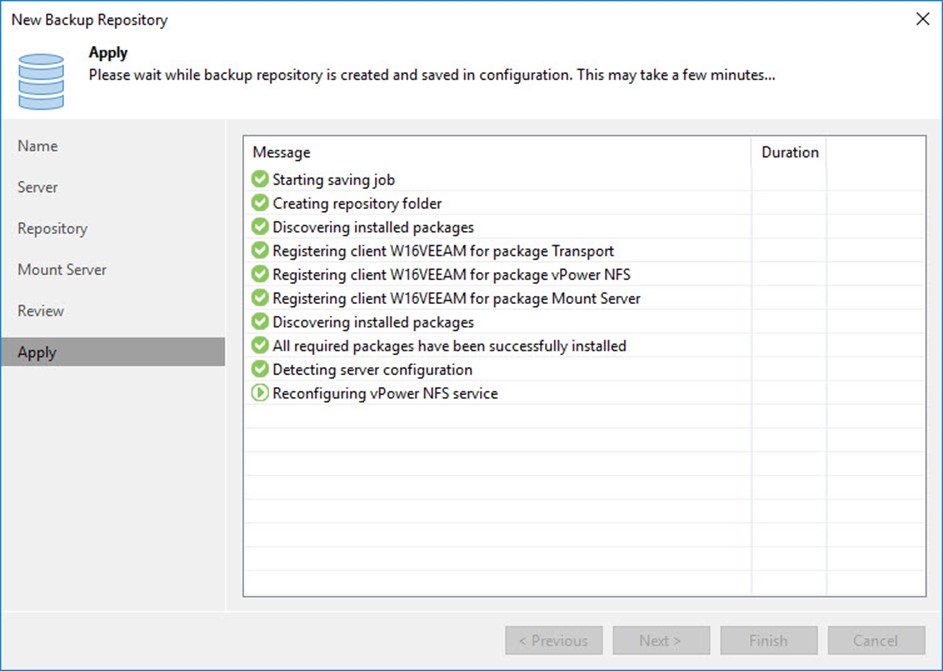The width and height of the screenshot is (943, 671).
Task: Click check icon beside Detecting server configuration
Action: click(x=260, y=370)
